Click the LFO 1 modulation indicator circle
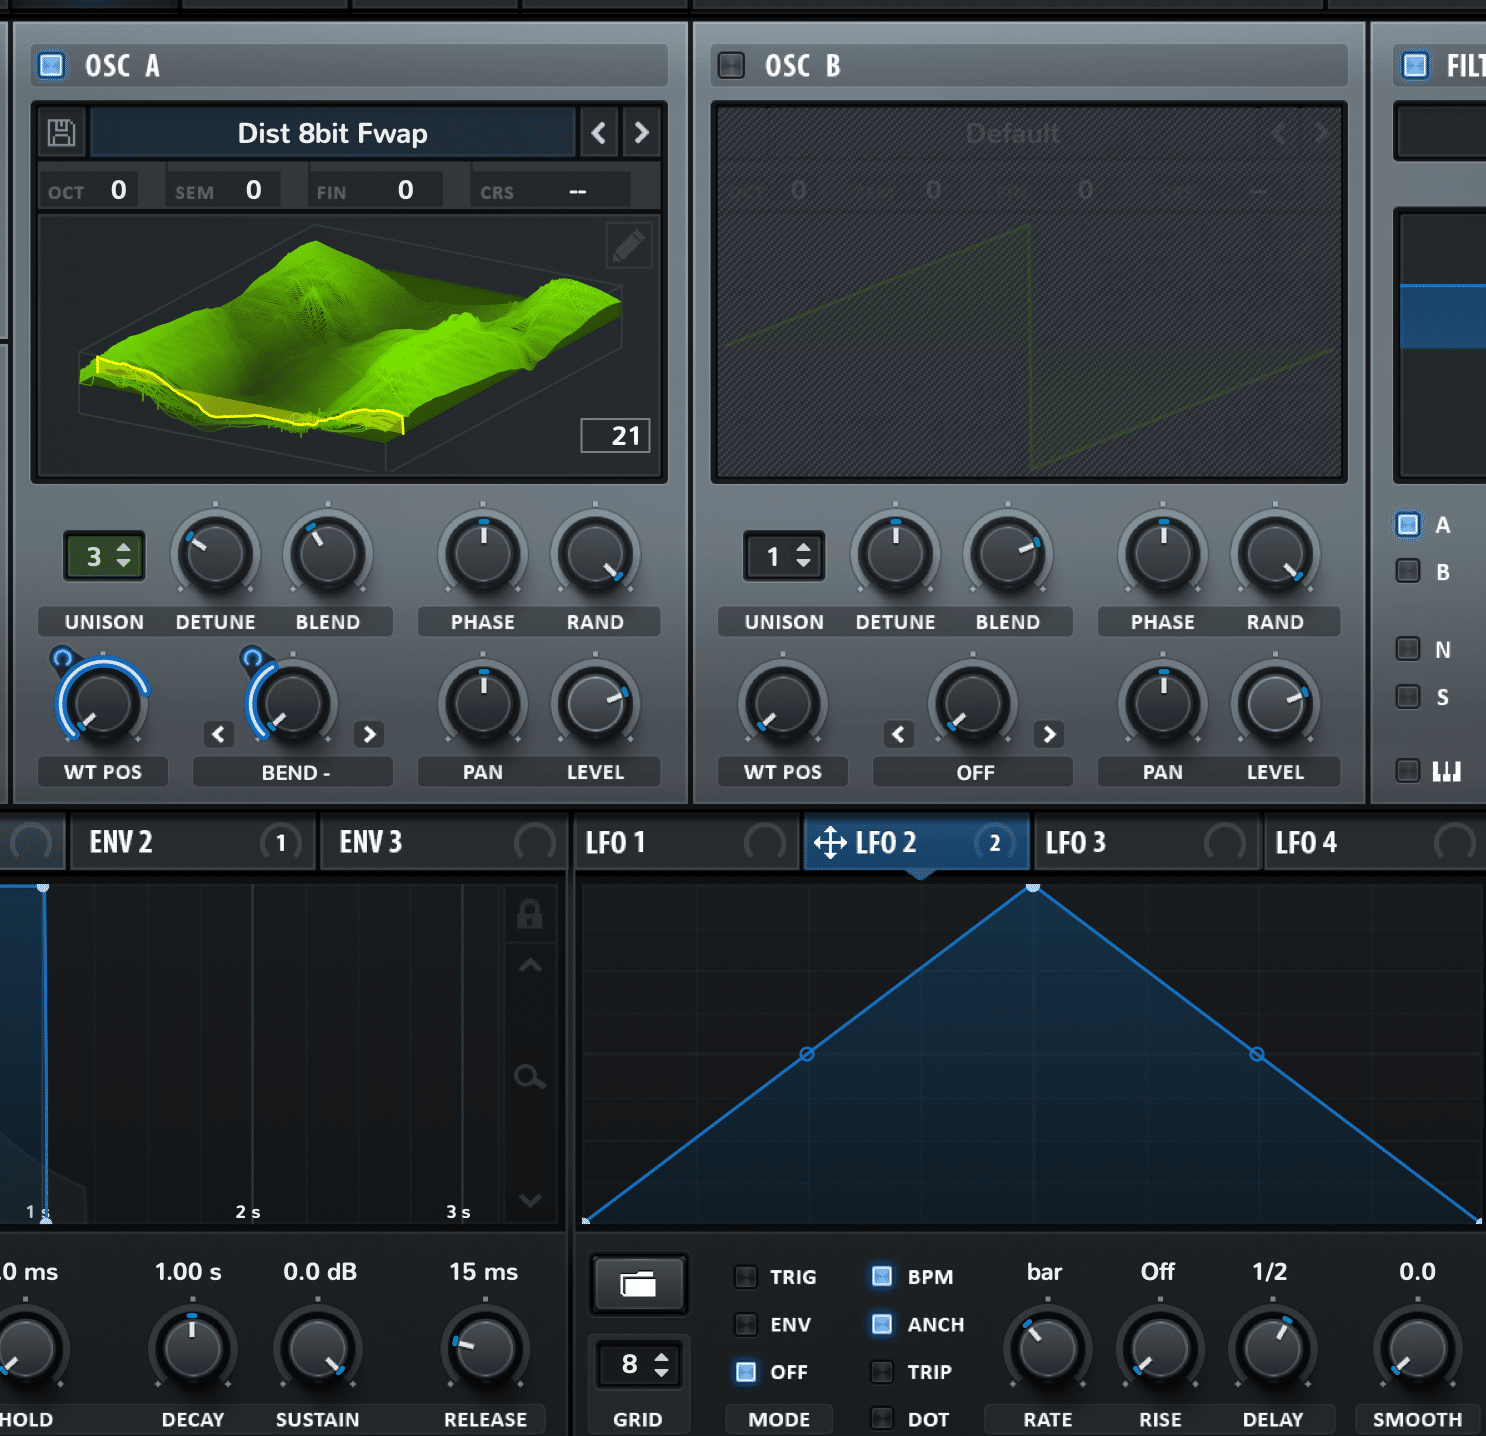The width and height of the screenshot is (1486, 1436). (x=765, y=843)
